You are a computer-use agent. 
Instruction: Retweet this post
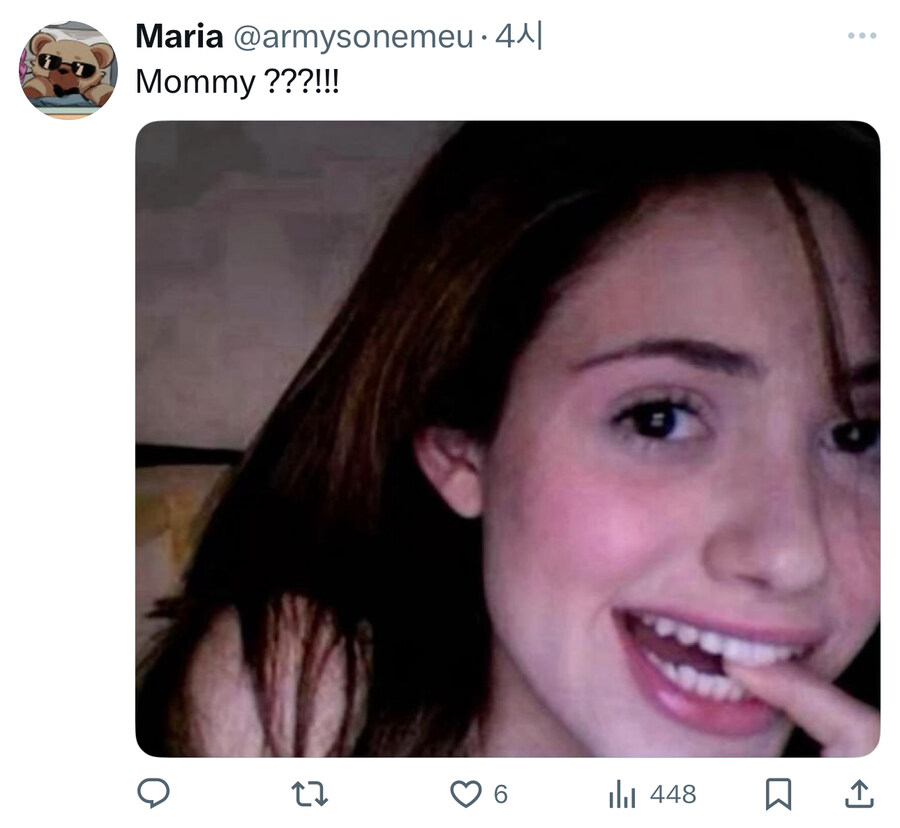click(x=309, y=794)
